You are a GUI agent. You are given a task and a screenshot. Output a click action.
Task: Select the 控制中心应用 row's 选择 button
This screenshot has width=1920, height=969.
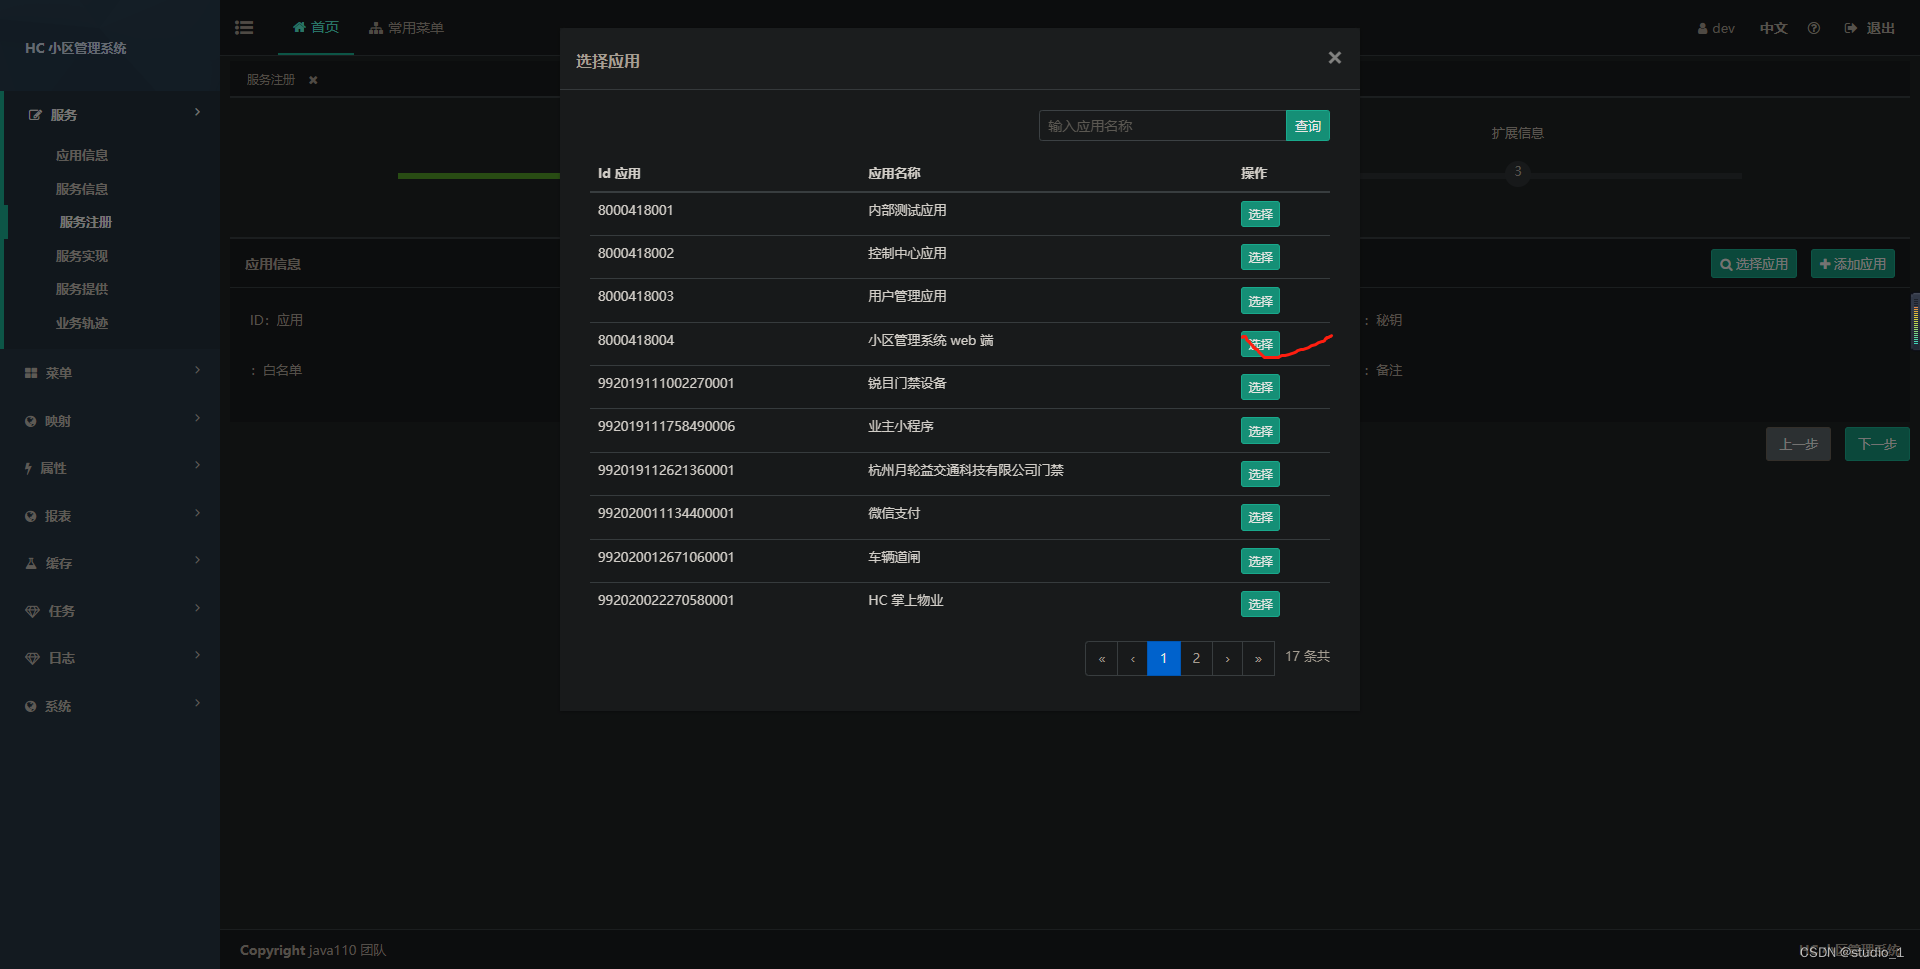click(x=1260, y=257)
